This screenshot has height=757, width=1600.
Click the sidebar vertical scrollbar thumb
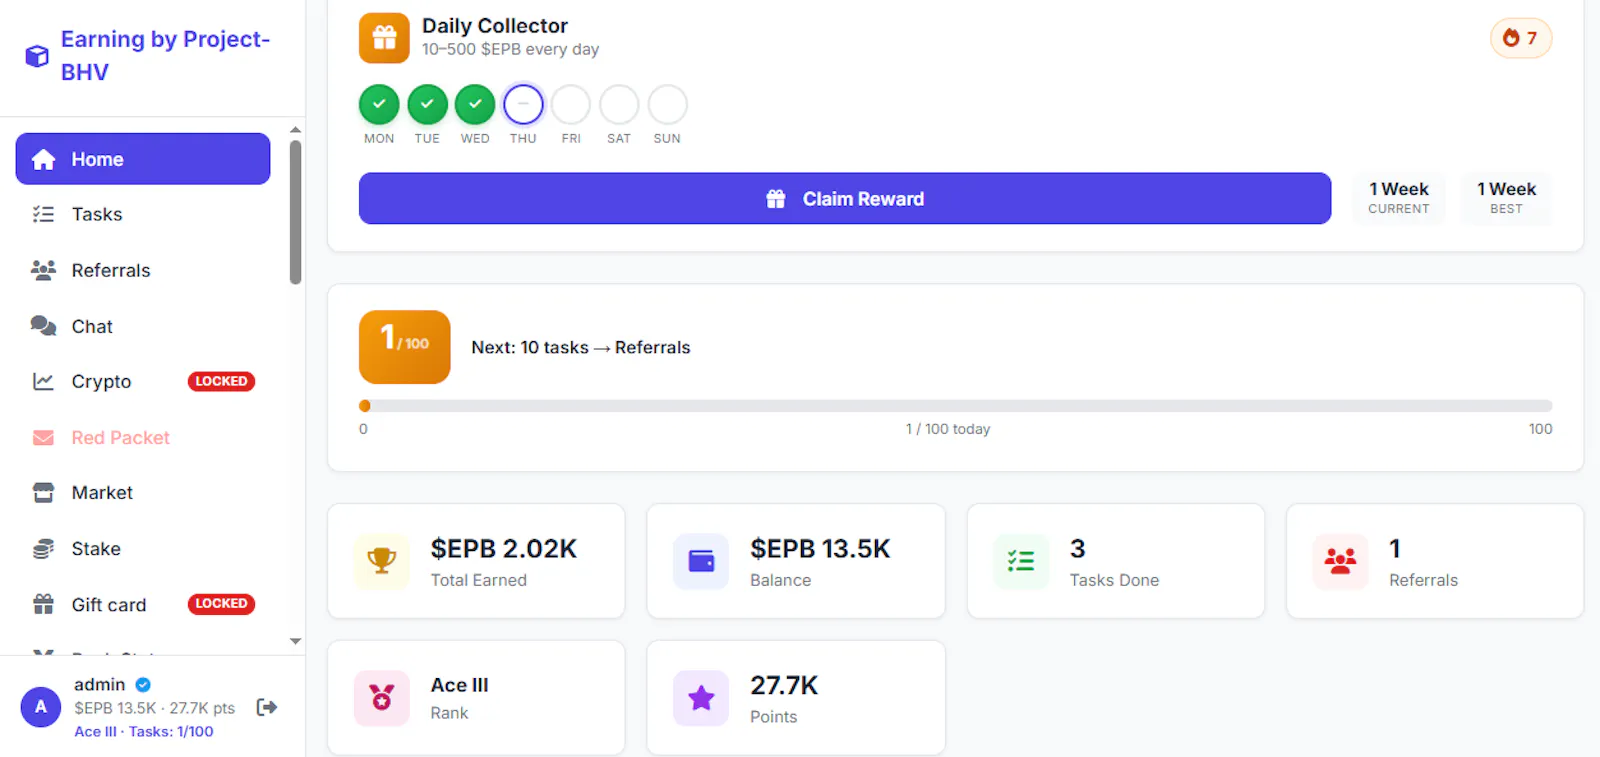295,212
